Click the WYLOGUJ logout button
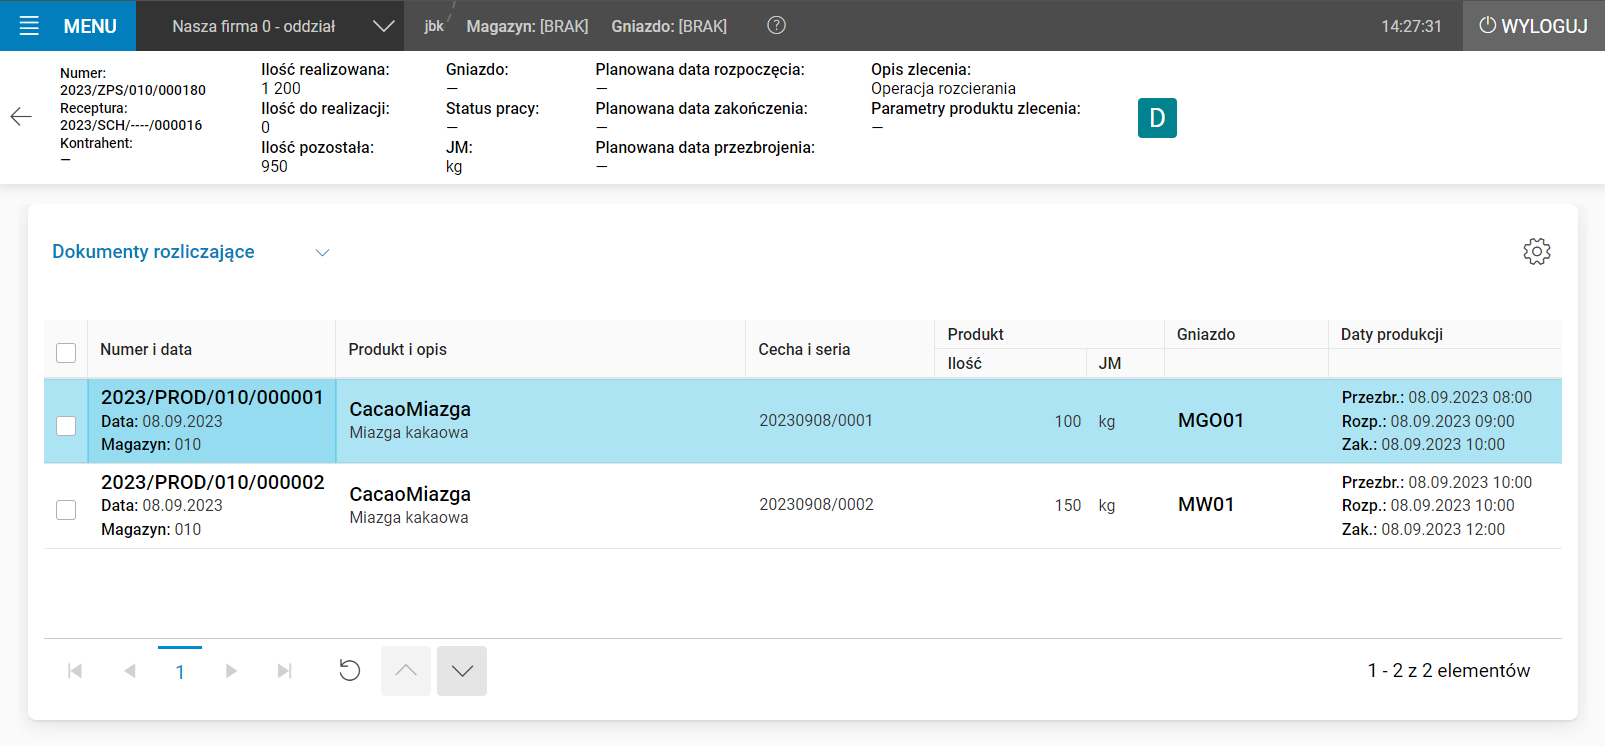The image size is (1605, 746). (1533, 26)
